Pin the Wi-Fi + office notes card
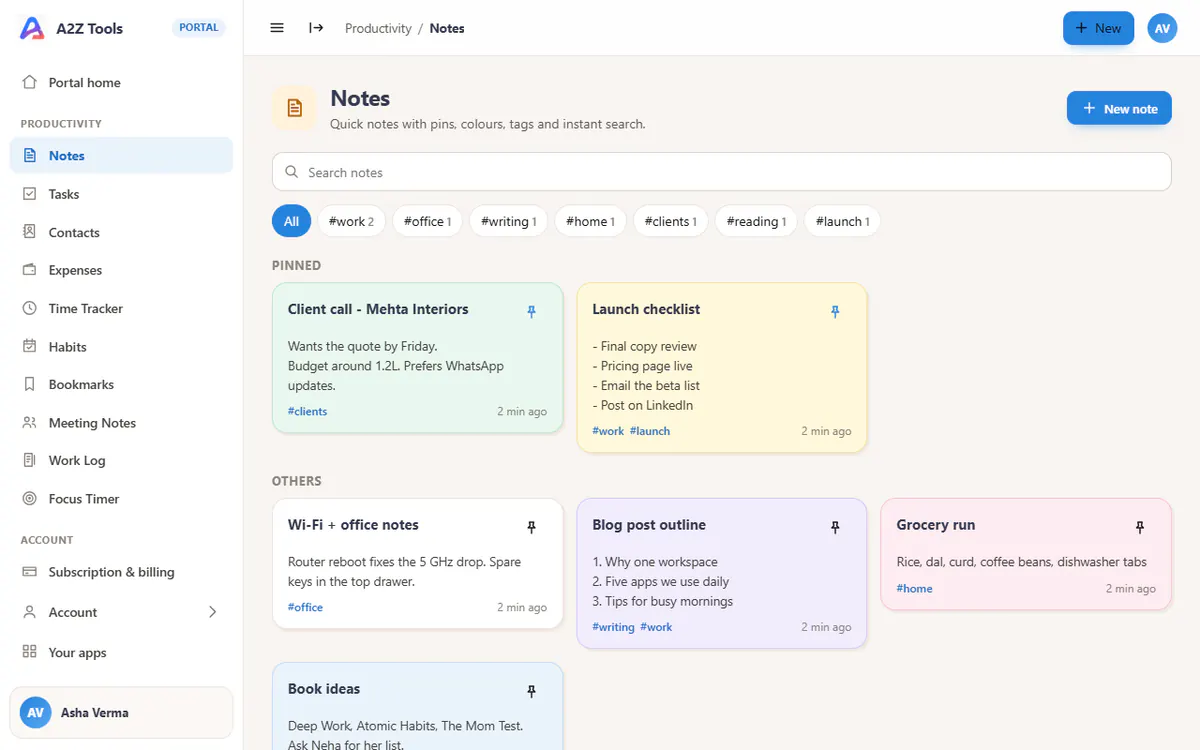1200x750 pixels. (x=531, y=527)
